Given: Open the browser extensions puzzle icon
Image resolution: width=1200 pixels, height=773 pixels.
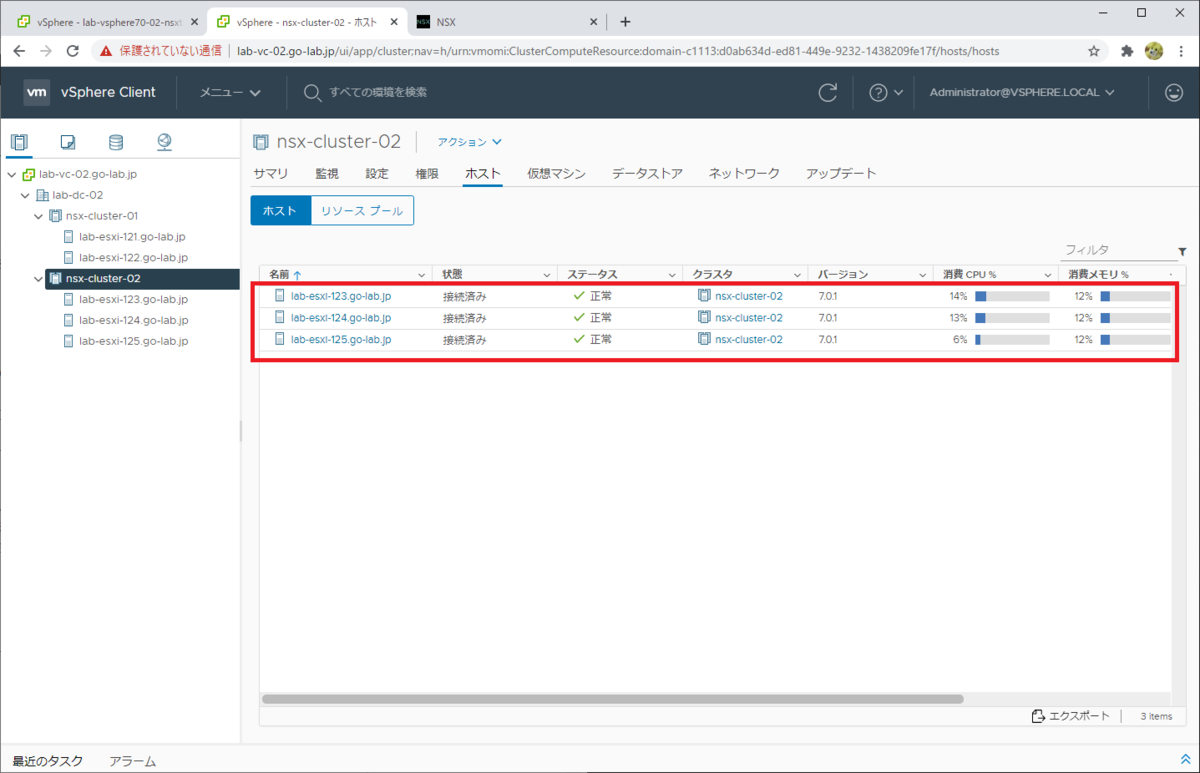Looking at the screenshot, I should 1127,50.
